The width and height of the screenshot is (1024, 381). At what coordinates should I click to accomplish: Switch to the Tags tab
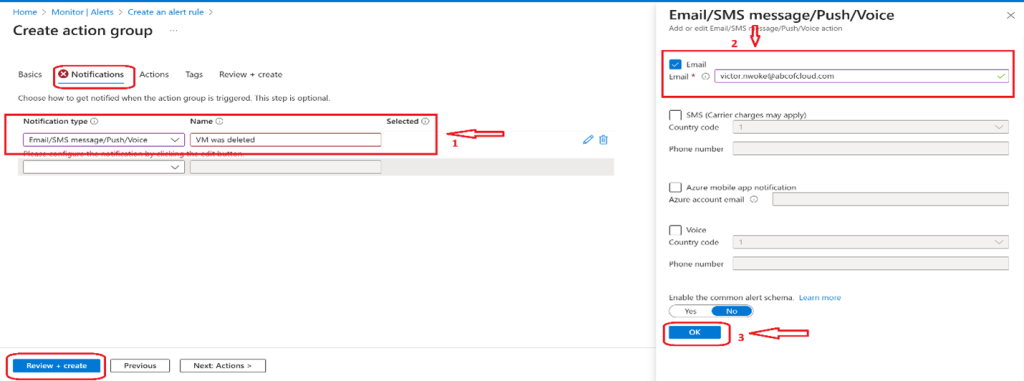(193, 75)
